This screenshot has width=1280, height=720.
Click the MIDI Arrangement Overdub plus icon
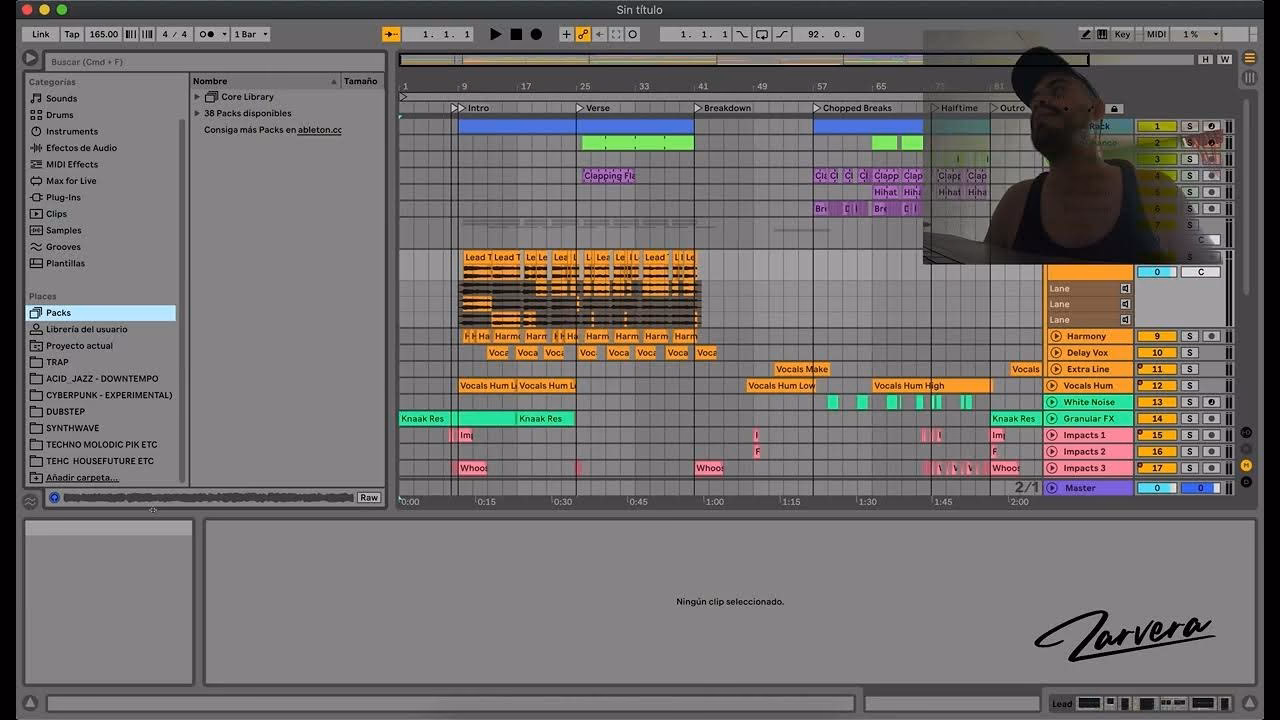pyautogui.click(x=566, y=33)
